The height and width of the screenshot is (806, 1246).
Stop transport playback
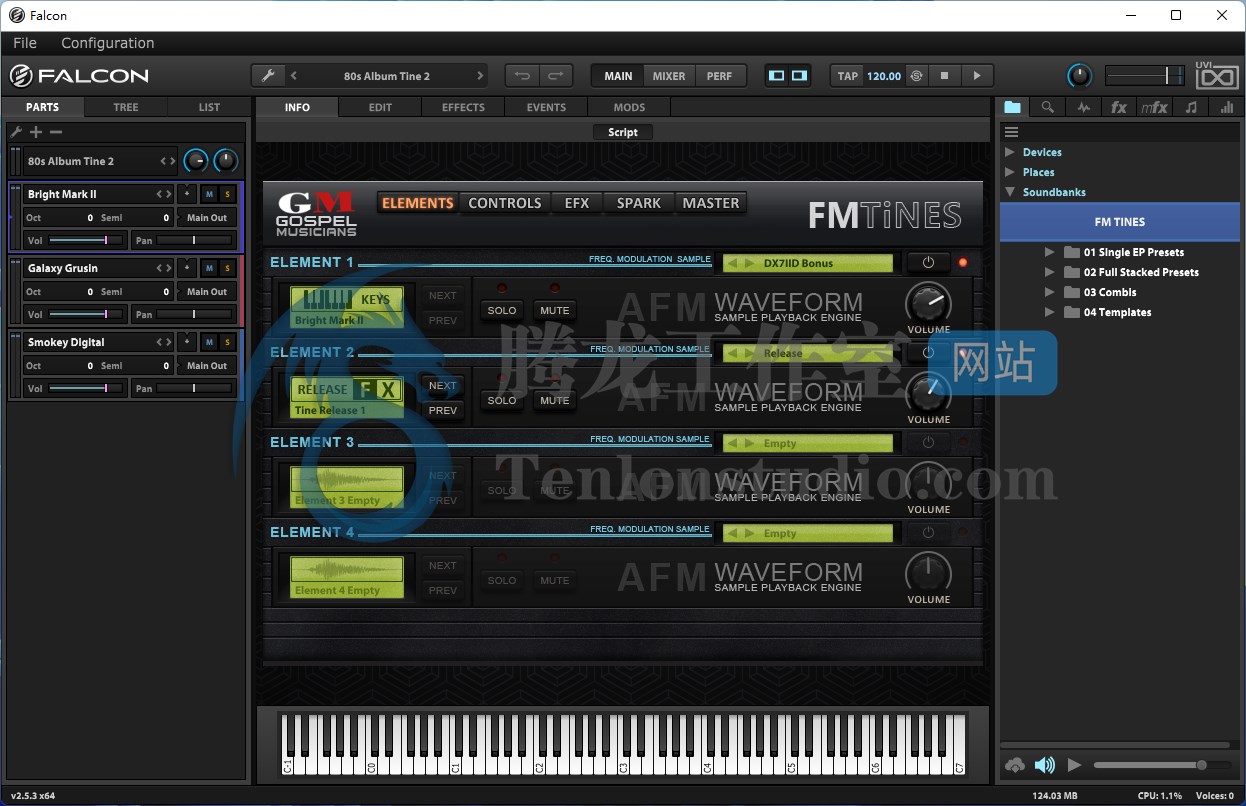pos(945,76)
